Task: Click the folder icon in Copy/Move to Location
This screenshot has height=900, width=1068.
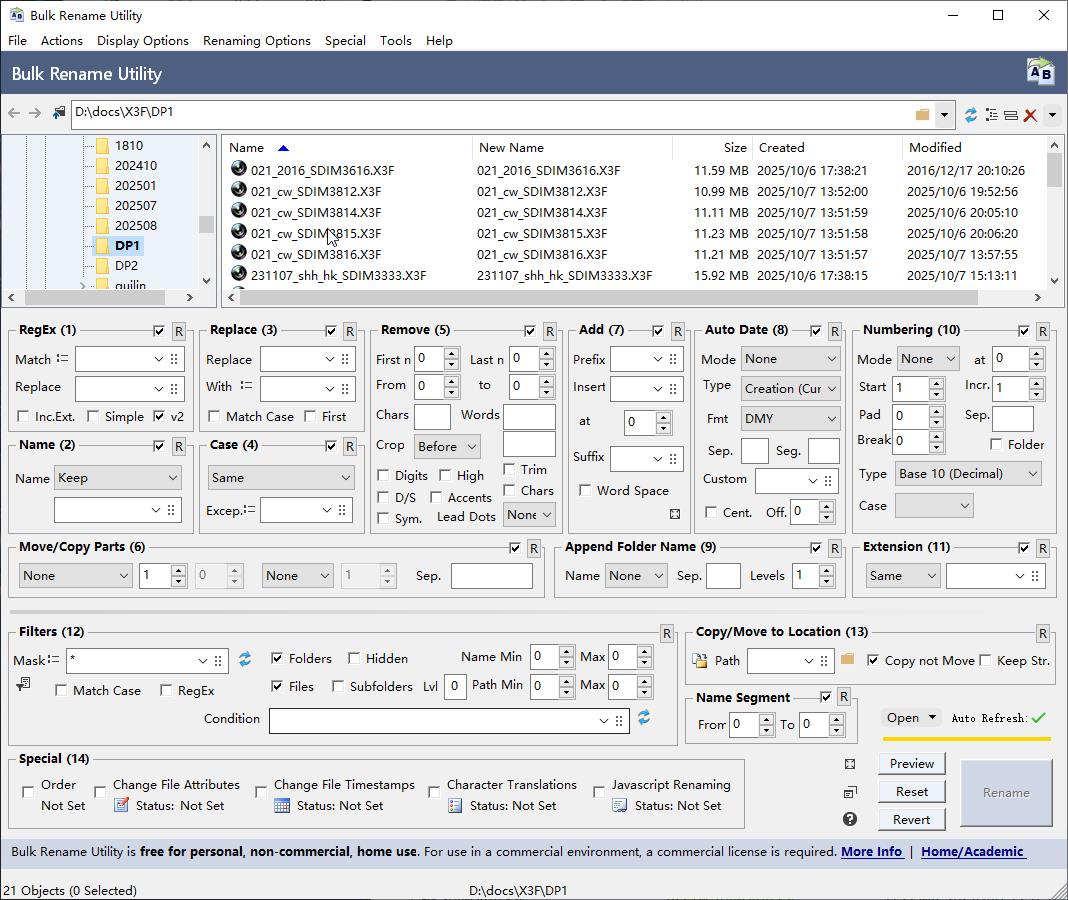Action: click(847, 659)
